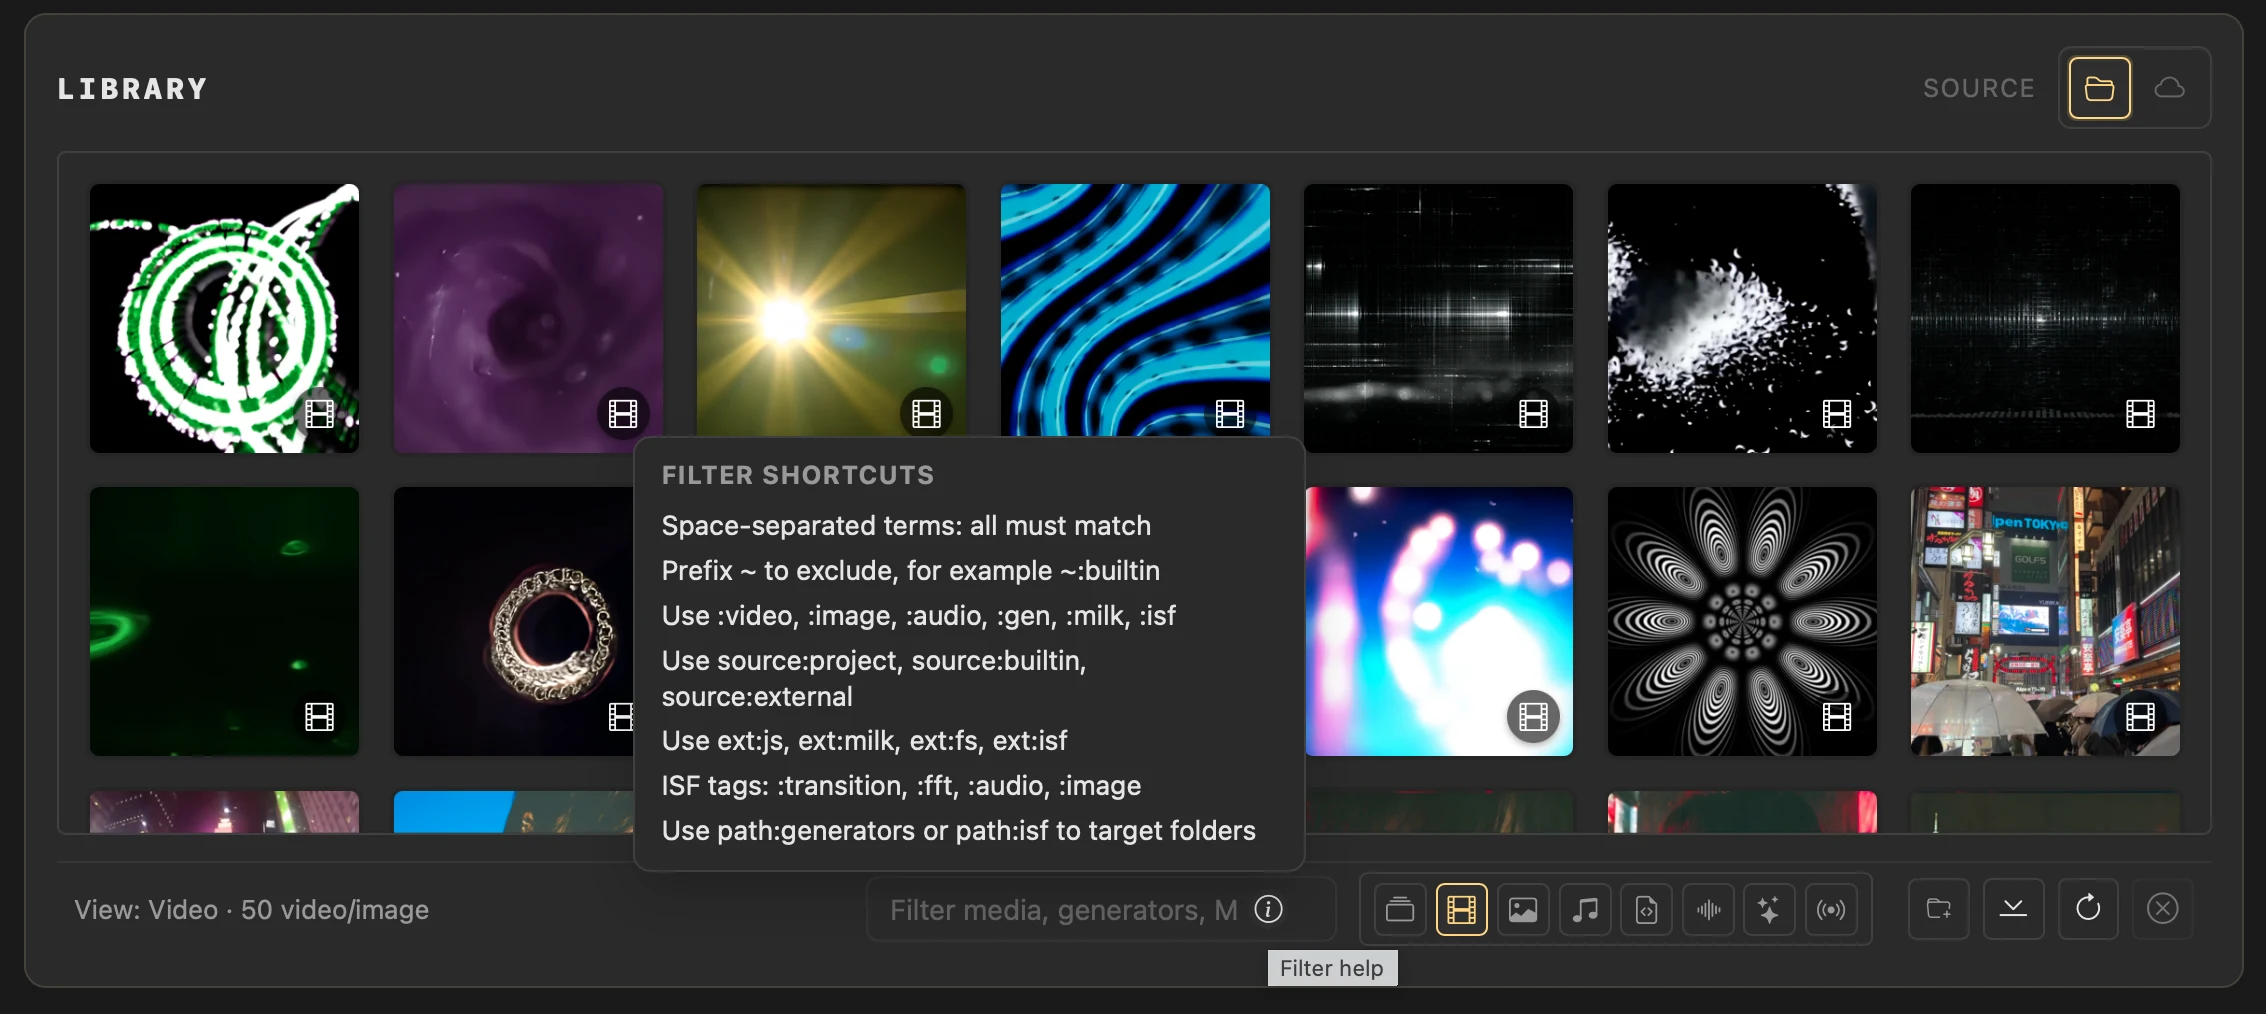Click 'ISF tags: :transition, :fft' help line
Screen dimensions: 2266x1014
[901, 786]
